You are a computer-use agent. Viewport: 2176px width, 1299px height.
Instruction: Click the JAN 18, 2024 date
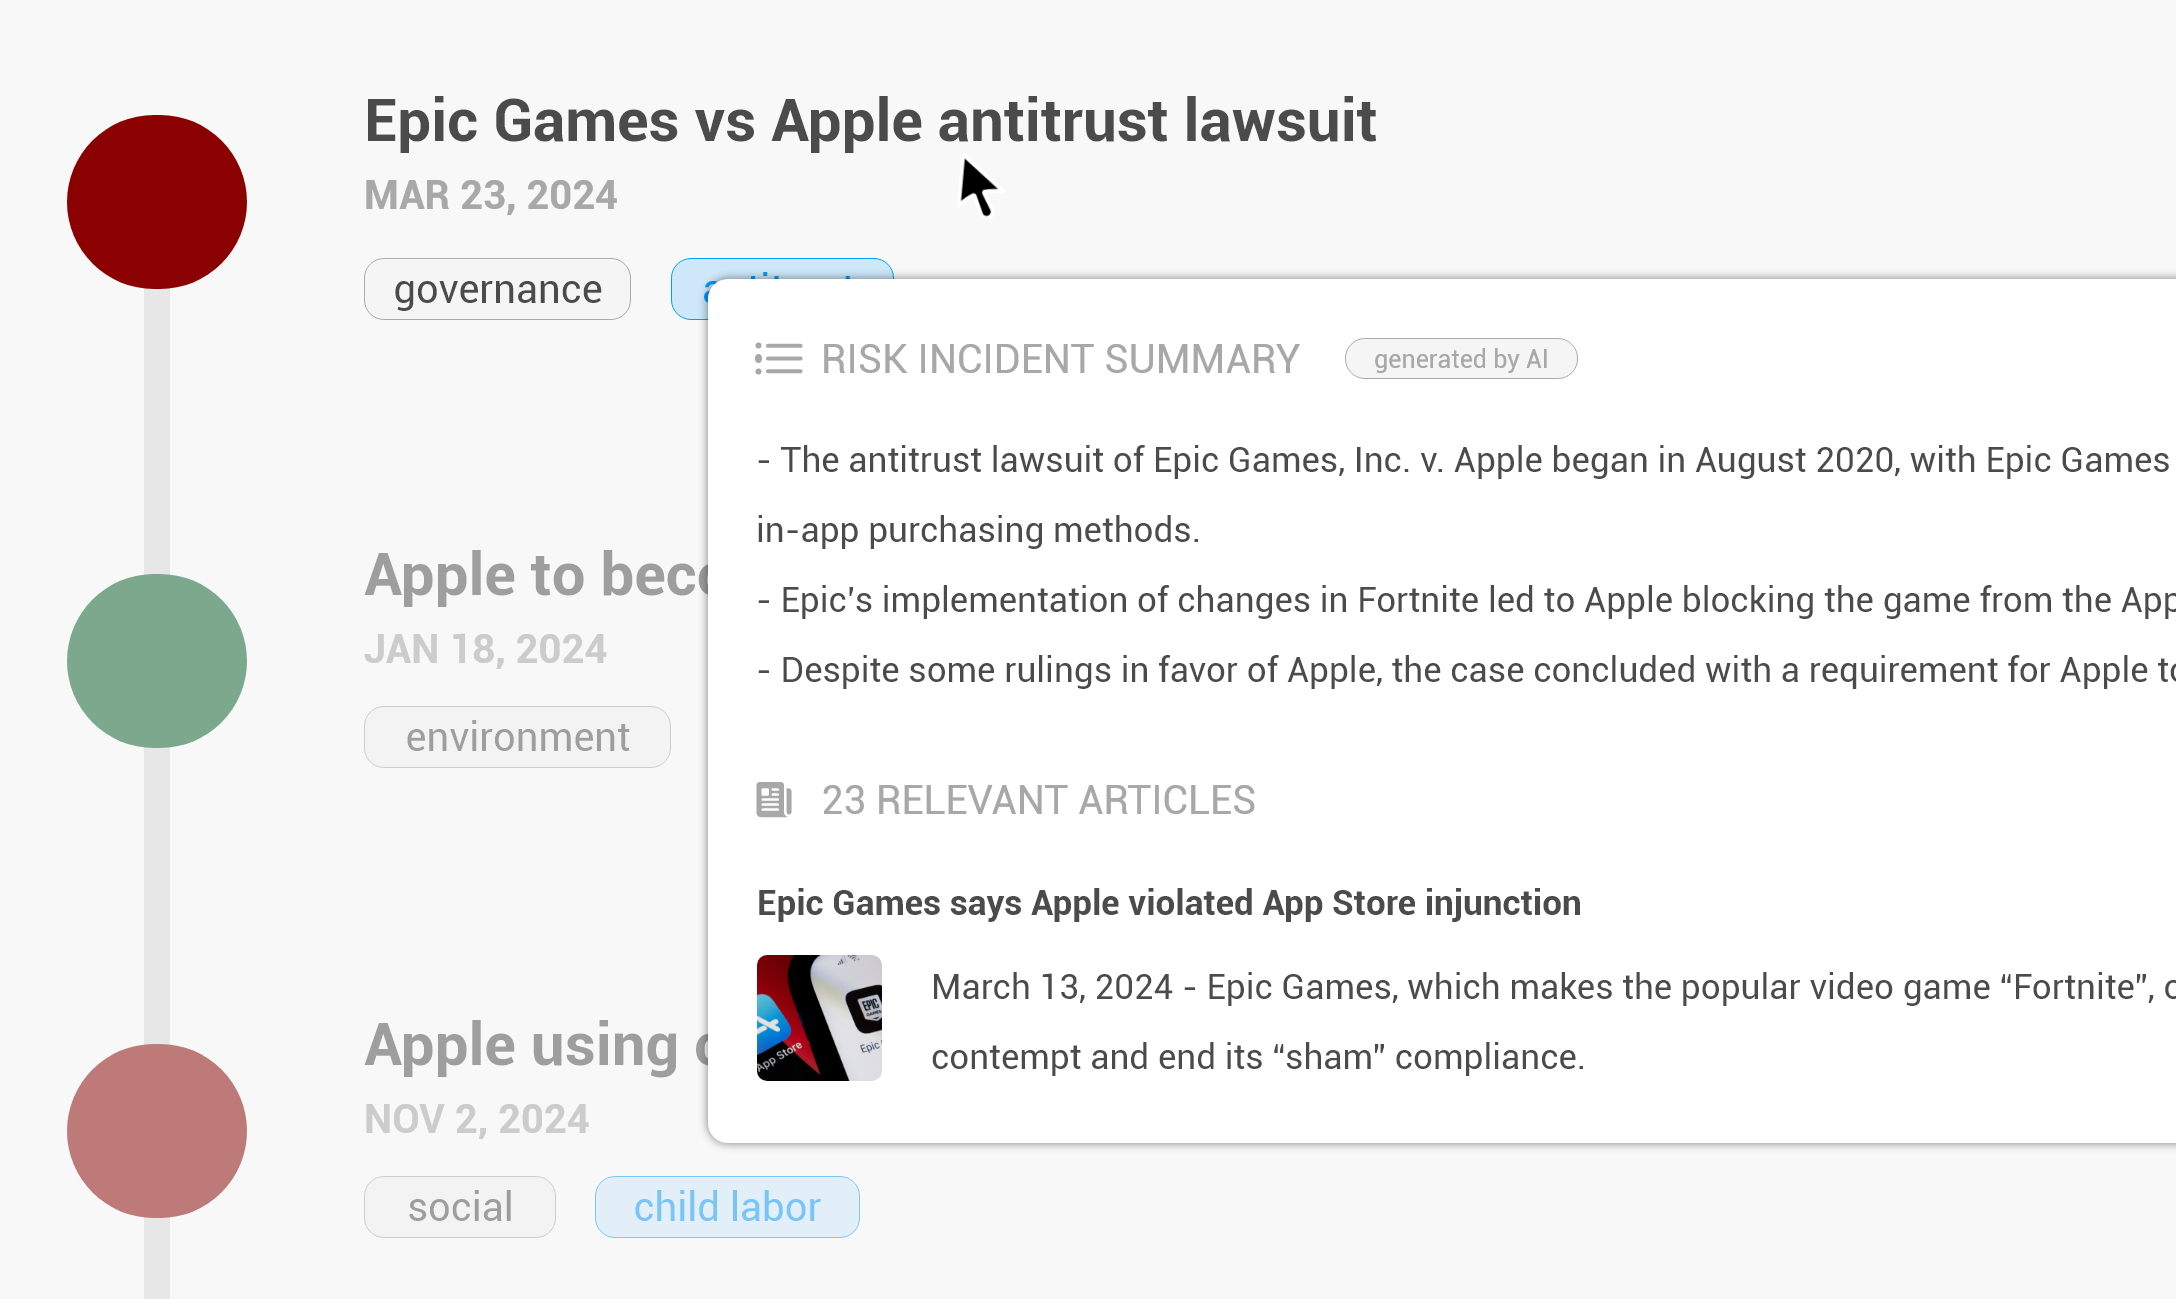[485, 649]
